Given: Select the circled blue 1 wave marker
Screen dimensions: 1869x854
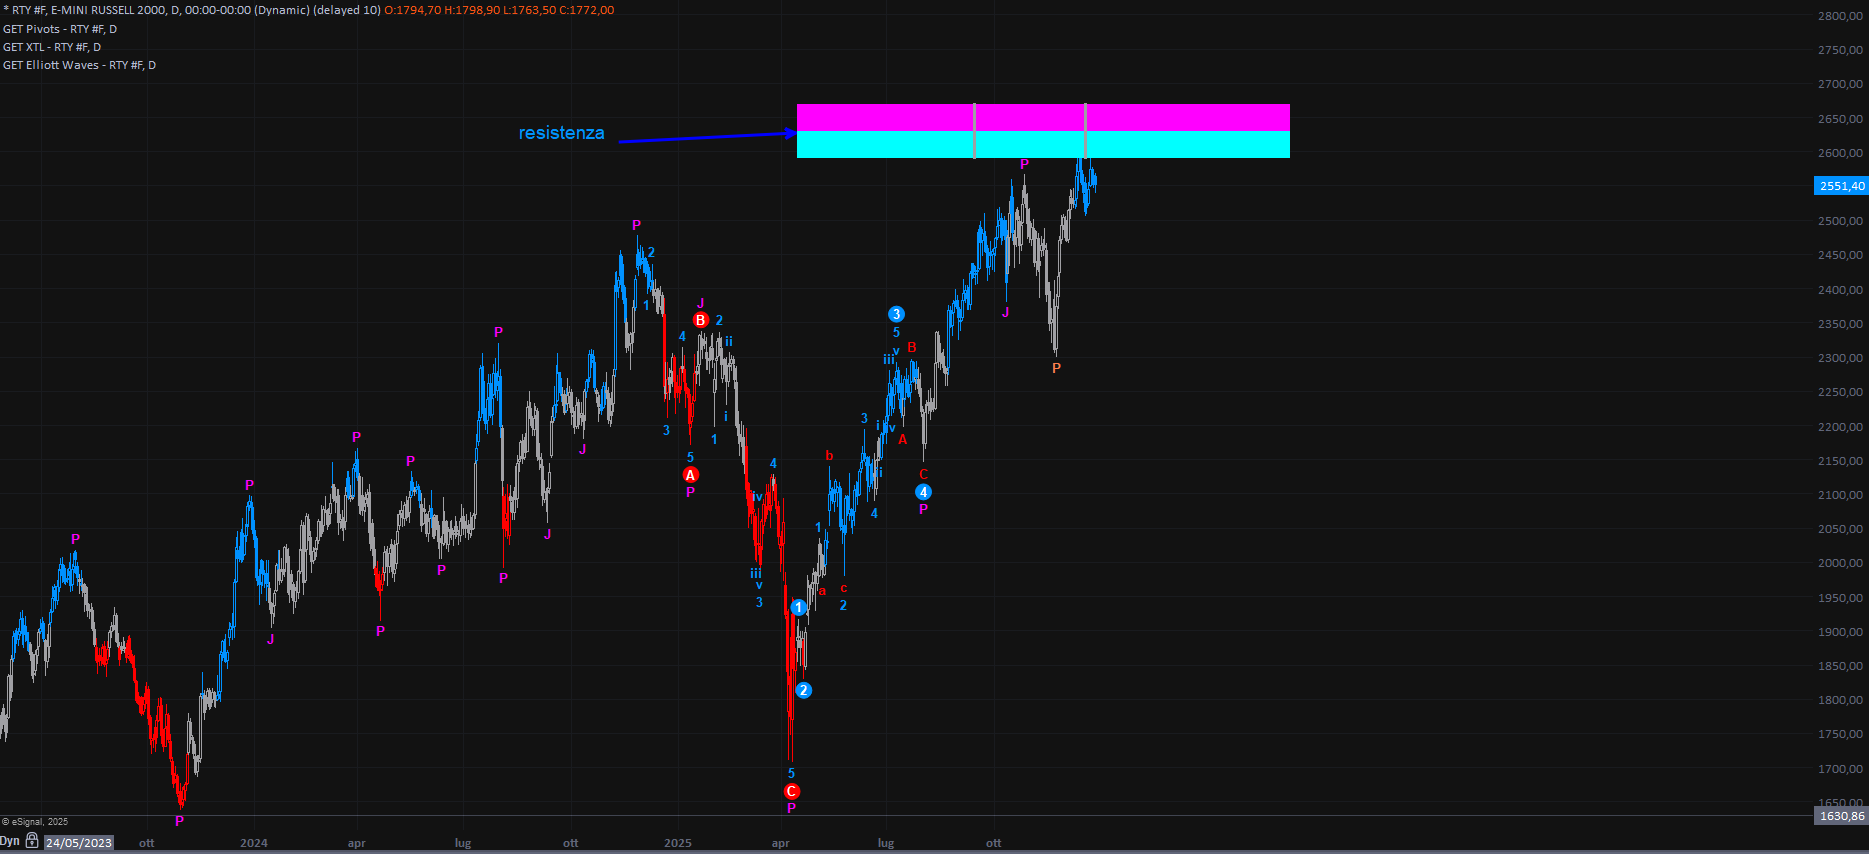Looking at the screenshot, I should point(798,608).
